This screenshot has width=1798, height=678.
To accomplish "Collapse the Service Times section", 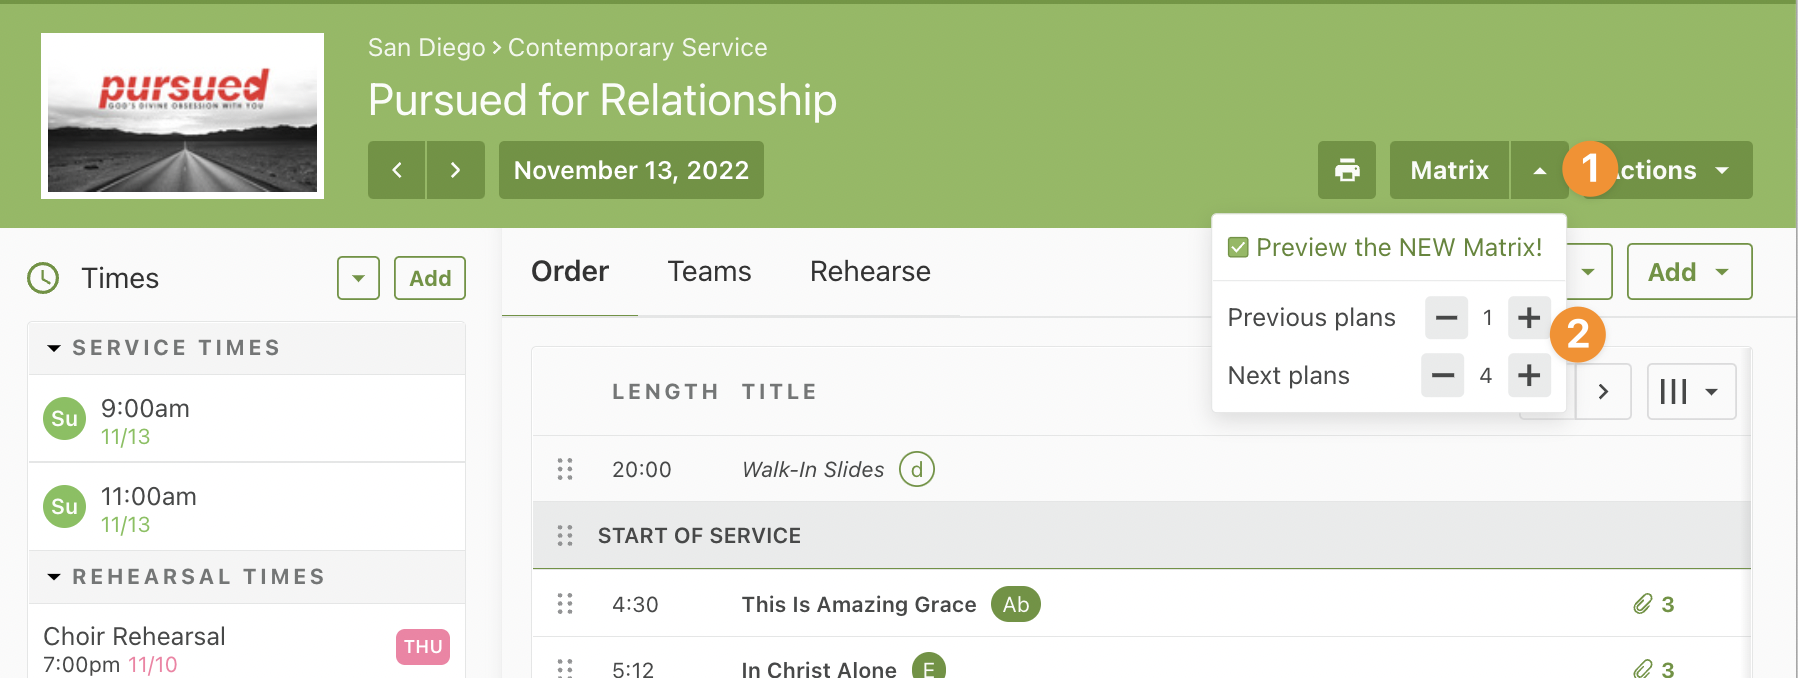I will pos(54,348).
